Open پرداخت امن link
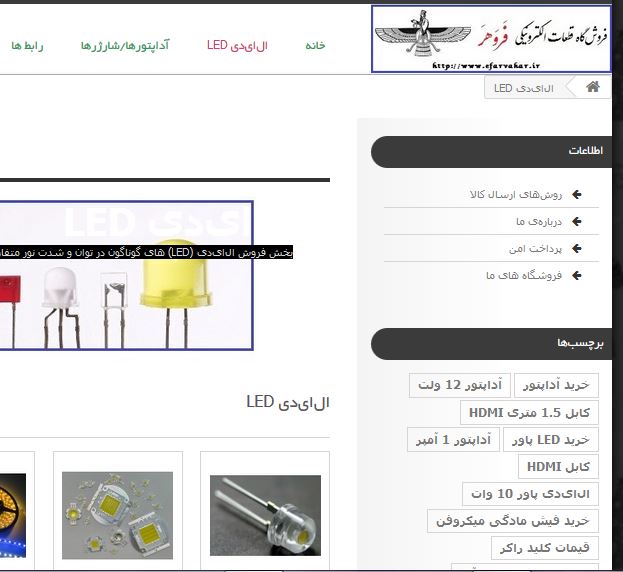Screen dimensions: 623x572 pos(535,249)
